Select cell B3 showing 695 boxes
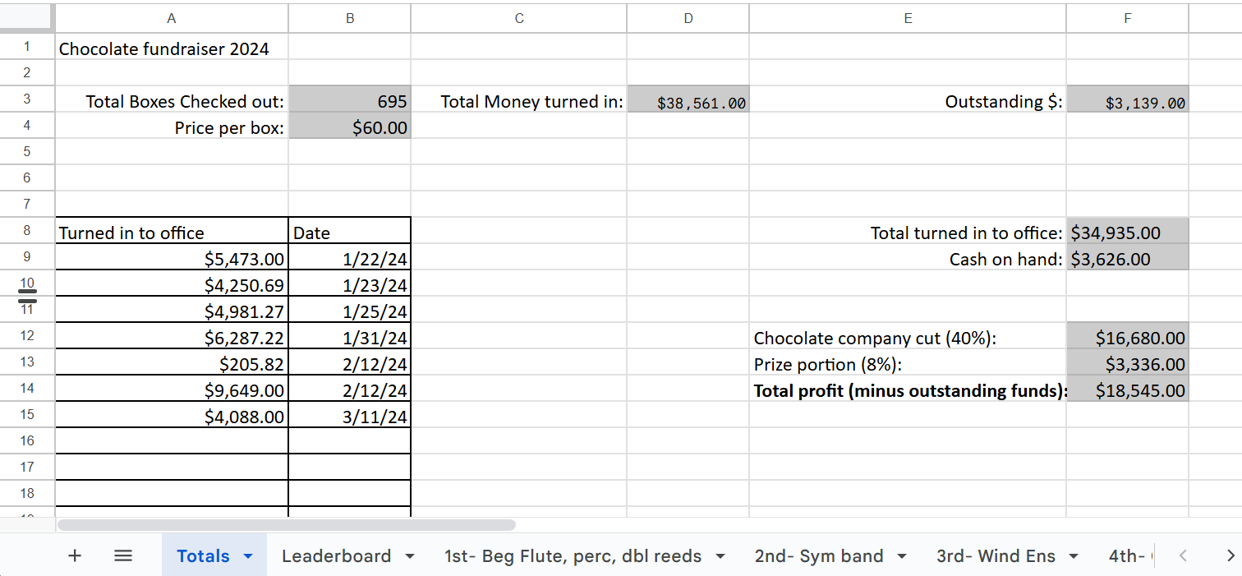 [349, 101]
